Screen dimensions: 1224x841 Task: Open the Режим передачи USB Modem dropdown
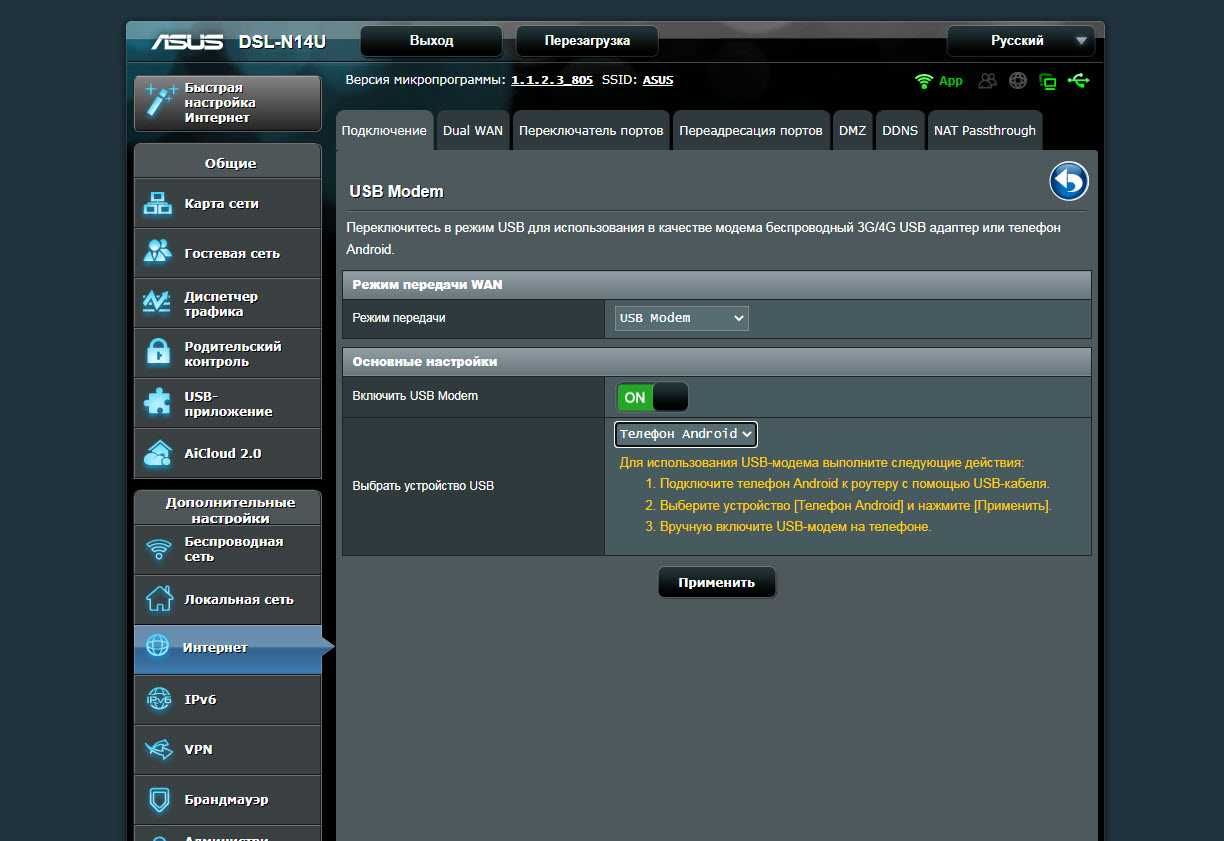tap(682, 318)
